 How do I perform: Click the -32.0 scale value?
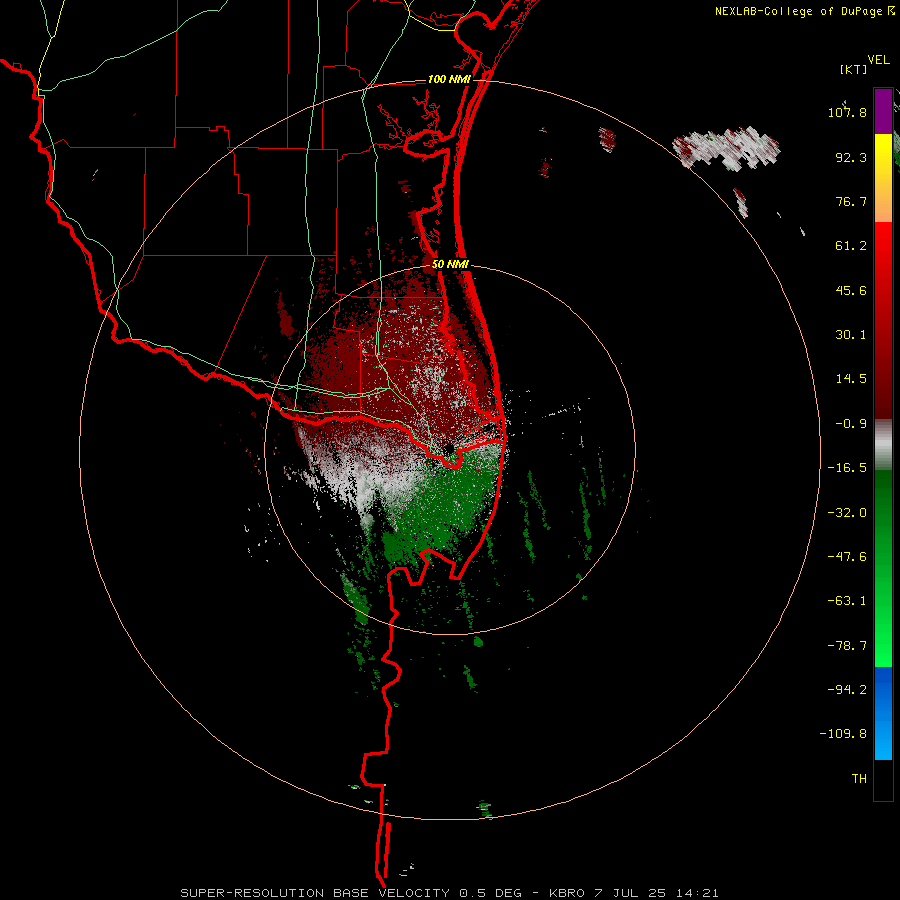[x=847, y=513]
